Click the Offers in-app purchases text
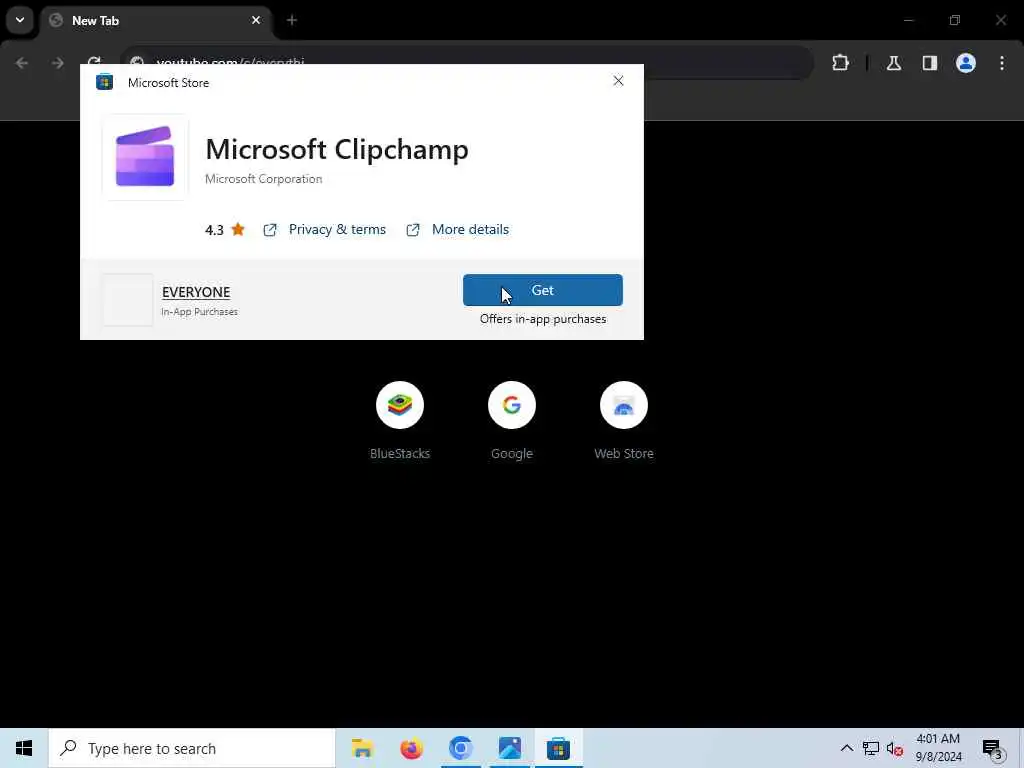Image resolution: width=1024 pixels, height=768 pixels. pyautogui.click(x=543, y=319)
